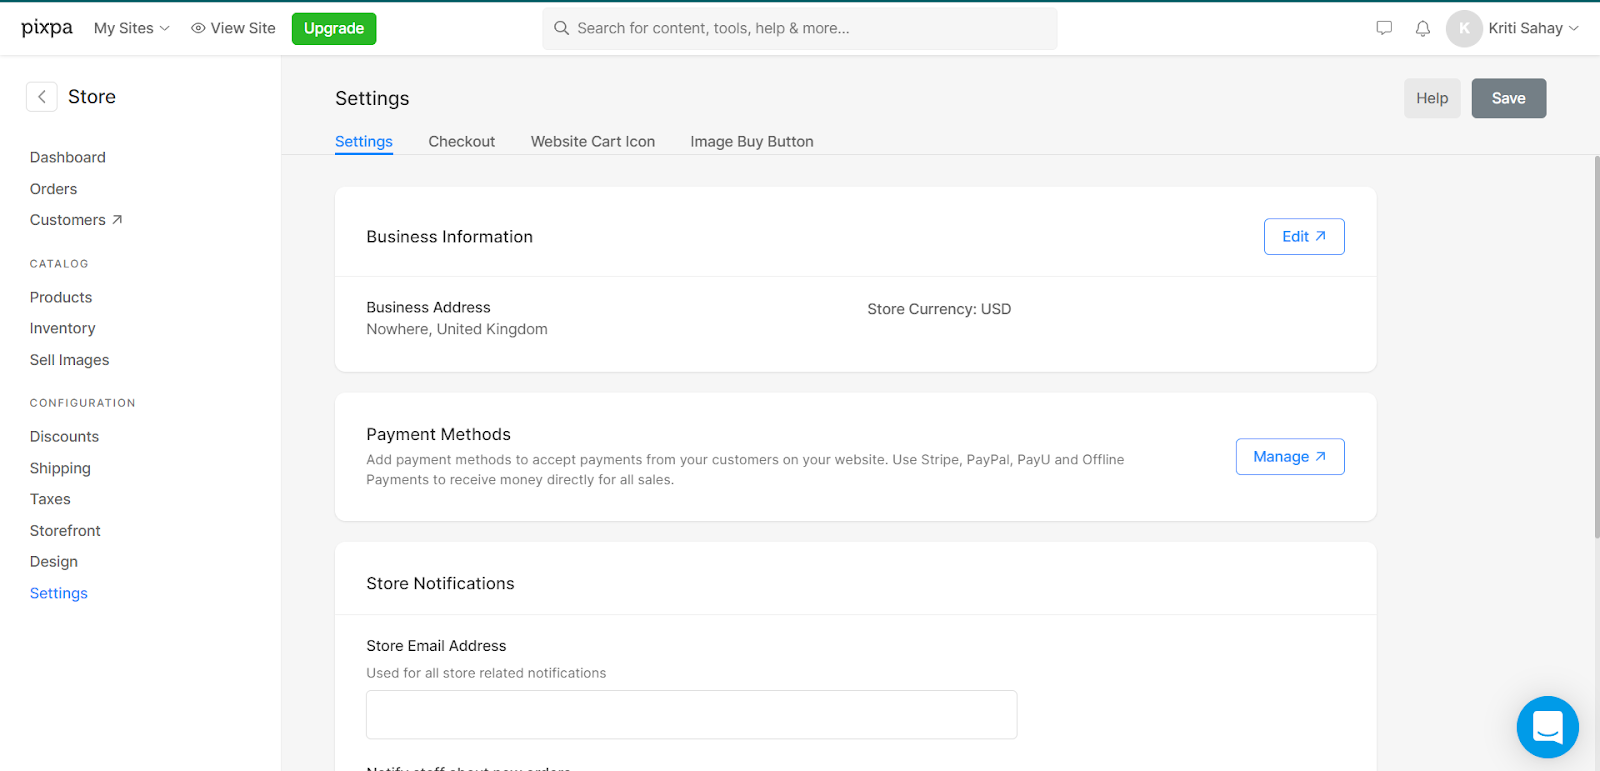Select the Settings tab
Screen dimensions: 1600x771
(364, 142)
